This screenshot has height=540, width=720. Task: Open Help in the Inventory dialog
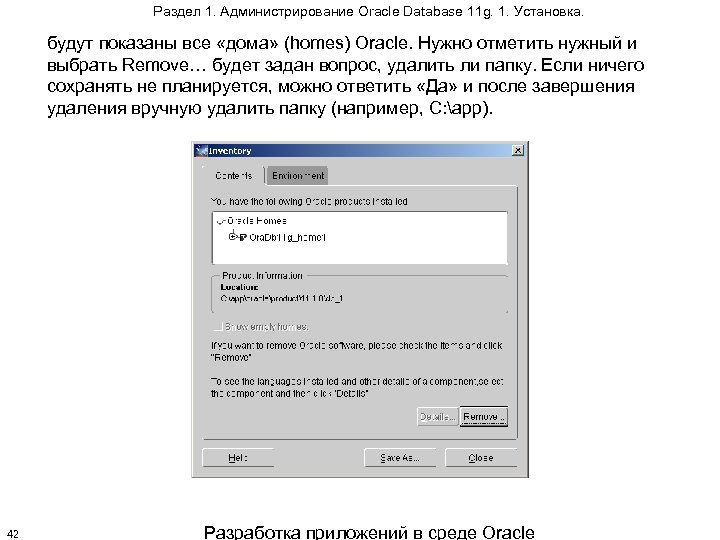pos(238,458)
